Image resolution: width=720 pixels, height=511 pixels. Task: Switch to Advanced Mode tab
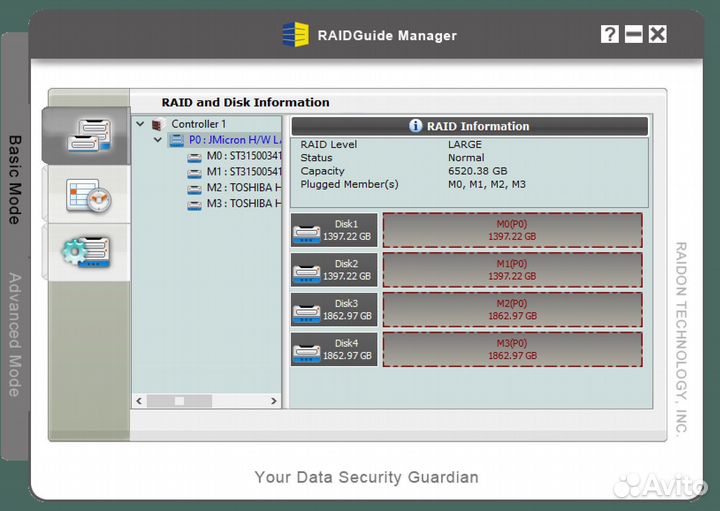tap(15, 335)
